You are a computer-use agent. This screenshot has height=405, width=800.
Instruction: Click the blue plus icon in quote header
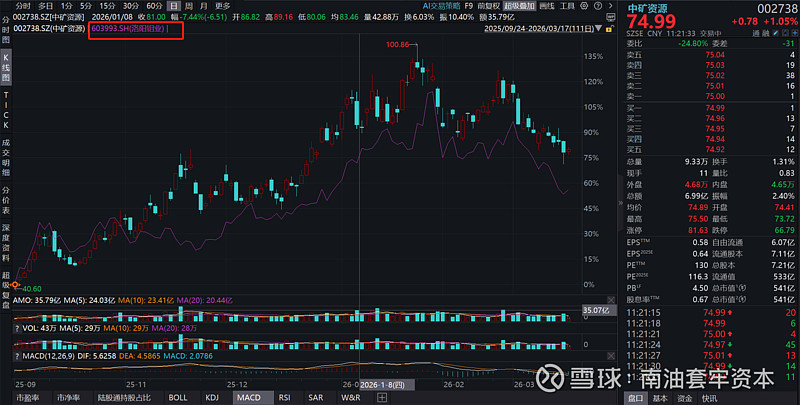coord(795,33)
